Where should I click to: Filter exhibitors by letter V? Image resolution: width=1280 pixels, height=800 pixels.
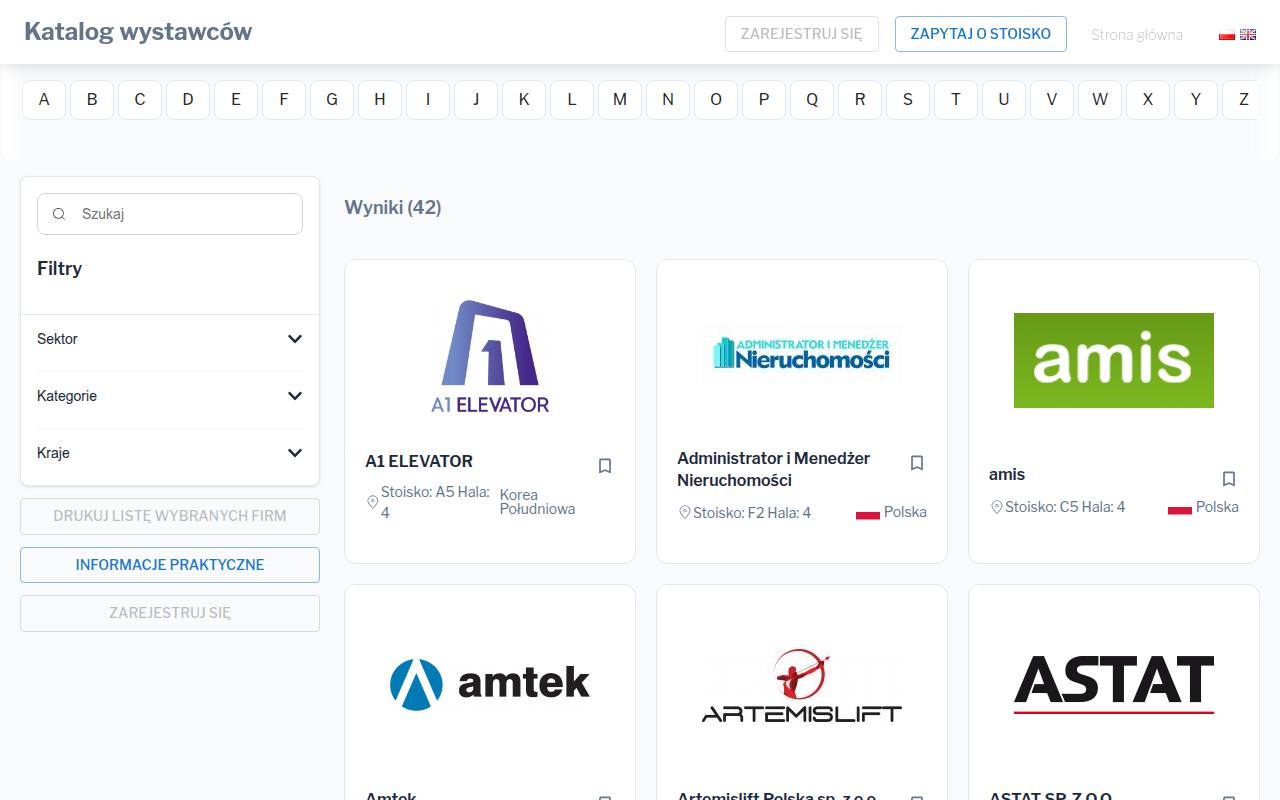[1052, 100]
